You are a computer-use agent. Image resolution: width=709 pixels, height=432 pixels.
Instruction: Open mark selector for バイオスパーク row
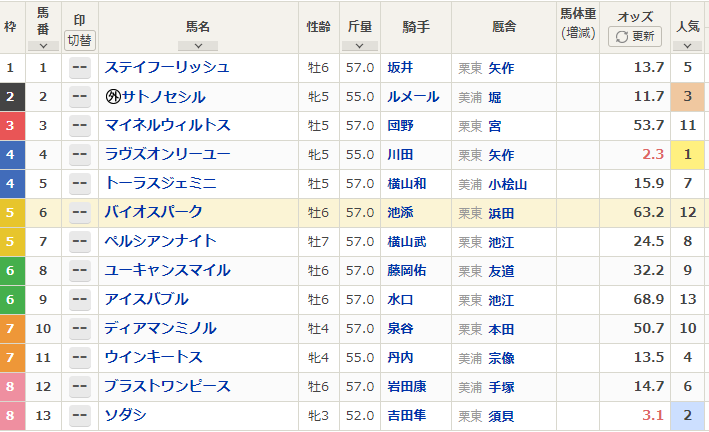[80, 213]
